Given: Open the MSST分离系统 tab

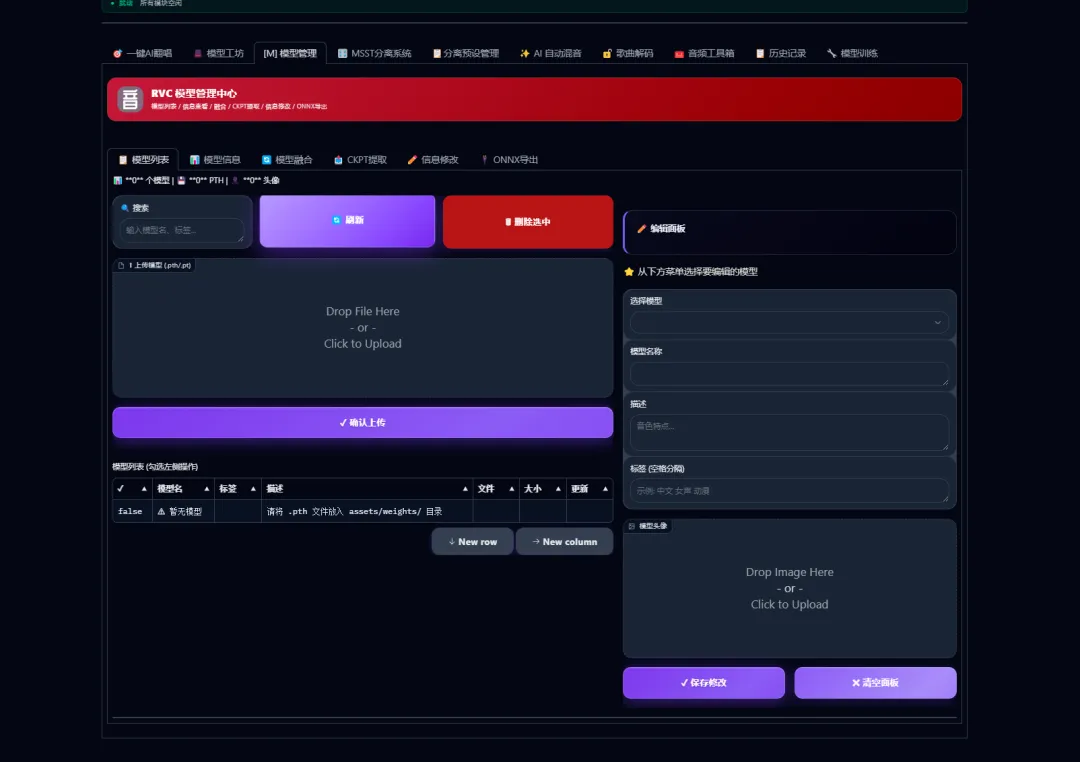Looking at the screenshot, I should coord(374,53).
